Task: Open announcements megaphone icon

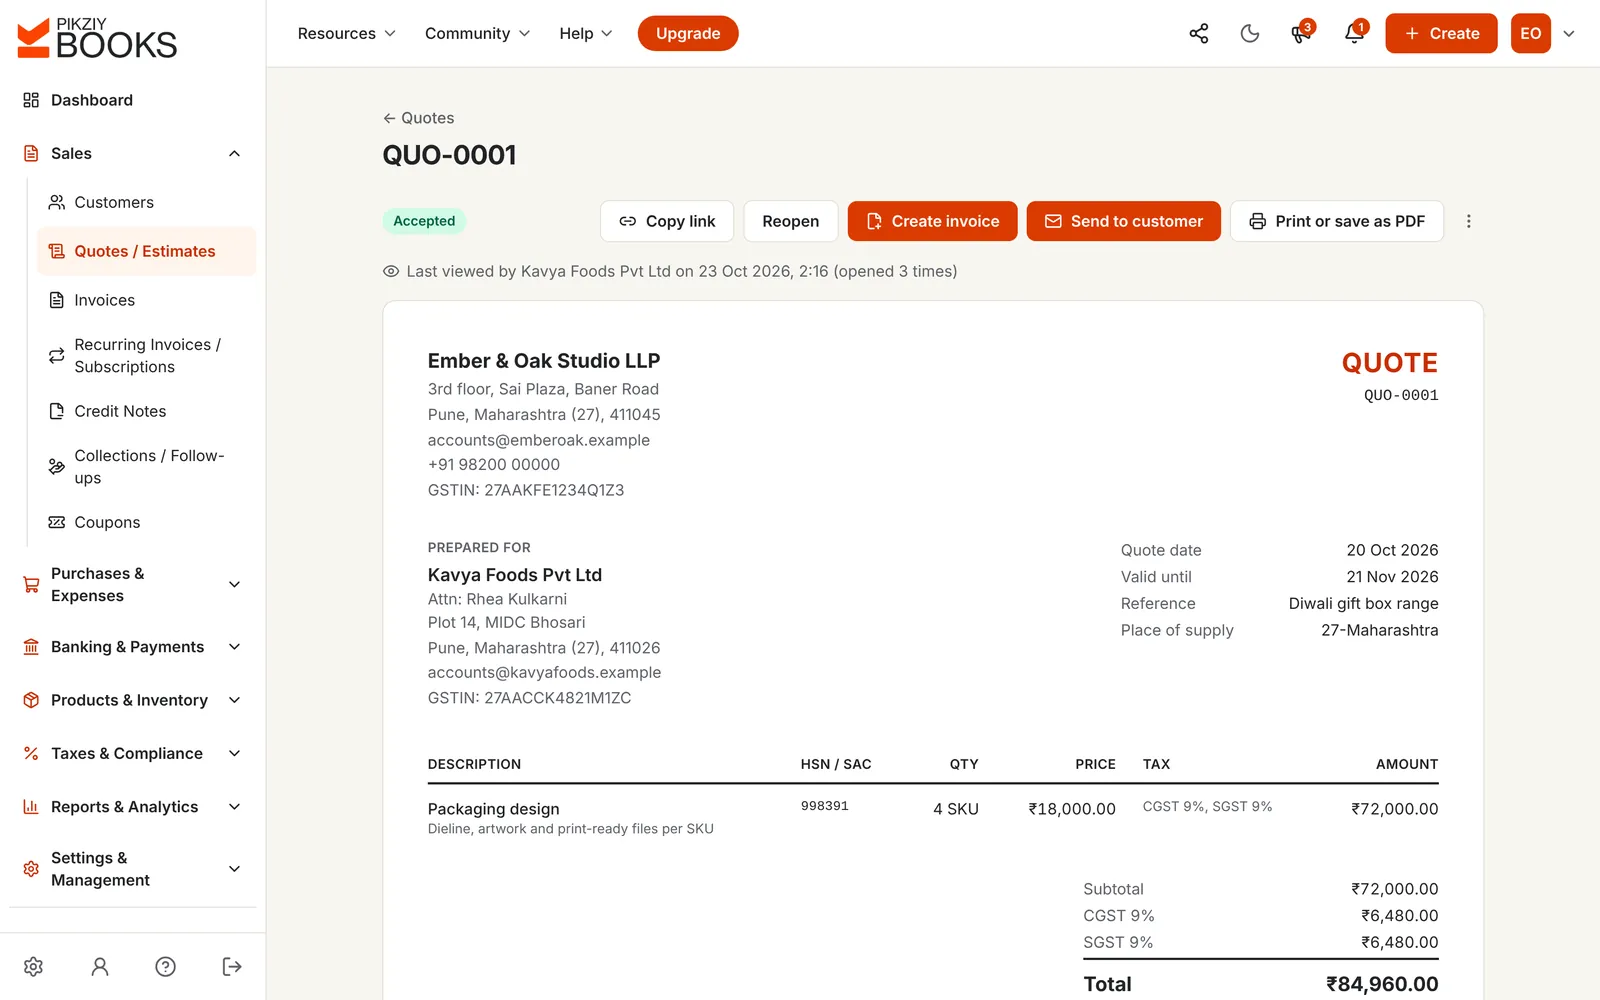Action: (1302, 34)
